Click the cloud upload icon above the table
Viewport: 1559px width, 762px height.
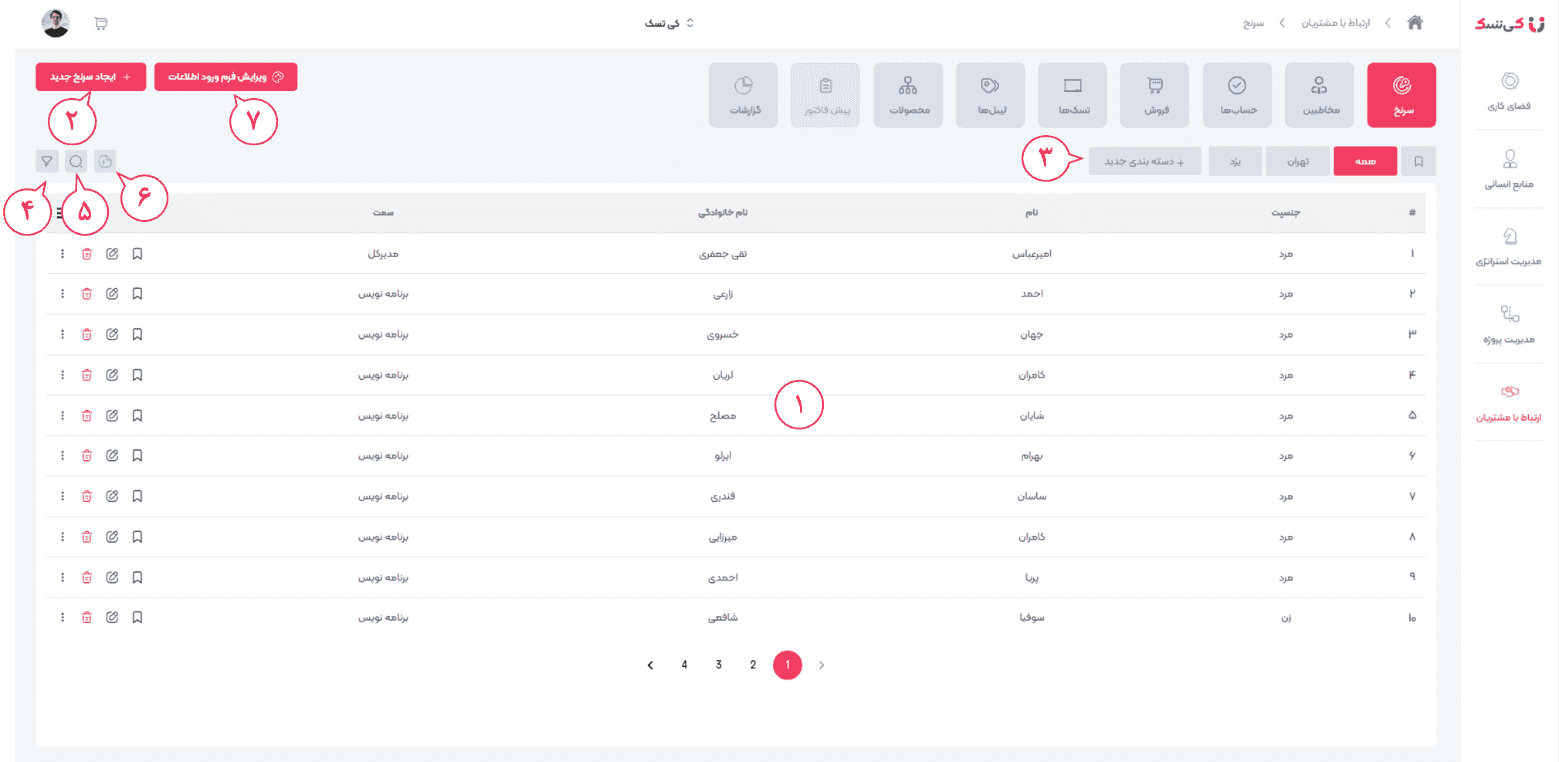pos(106,161)
